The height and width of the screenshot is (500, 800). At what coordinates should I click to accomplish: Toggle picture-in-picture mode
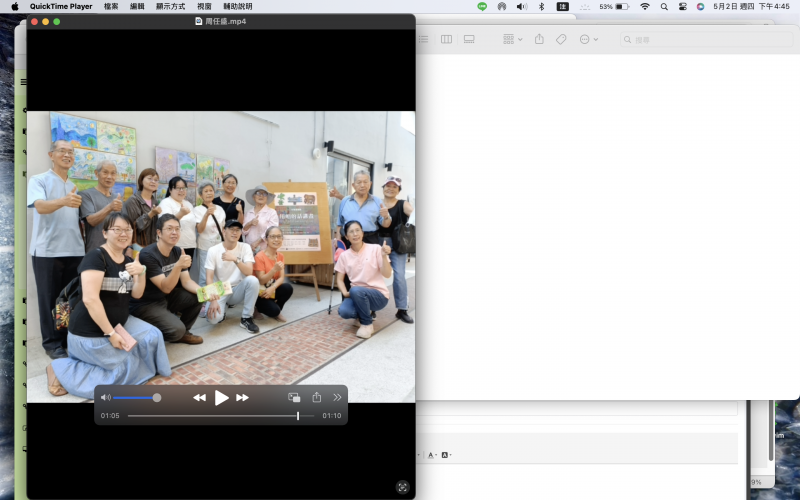click(x=294, y=397)
